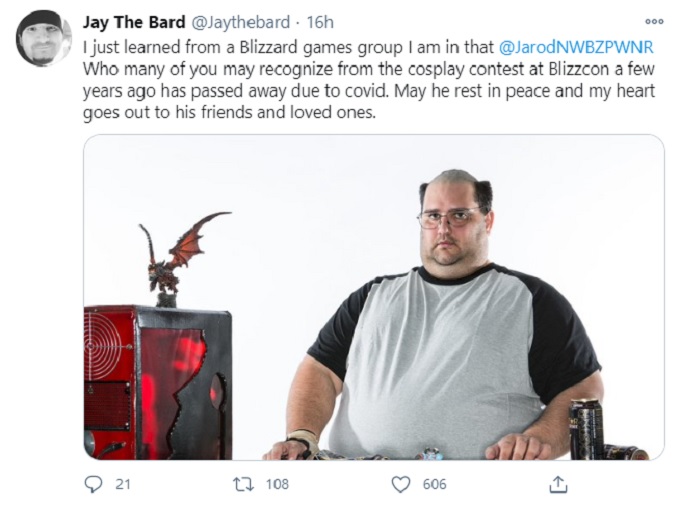Follow the @JarodNWBZPWNR mention link
Screen dimensions: 680x505
[x=576, y=47]
